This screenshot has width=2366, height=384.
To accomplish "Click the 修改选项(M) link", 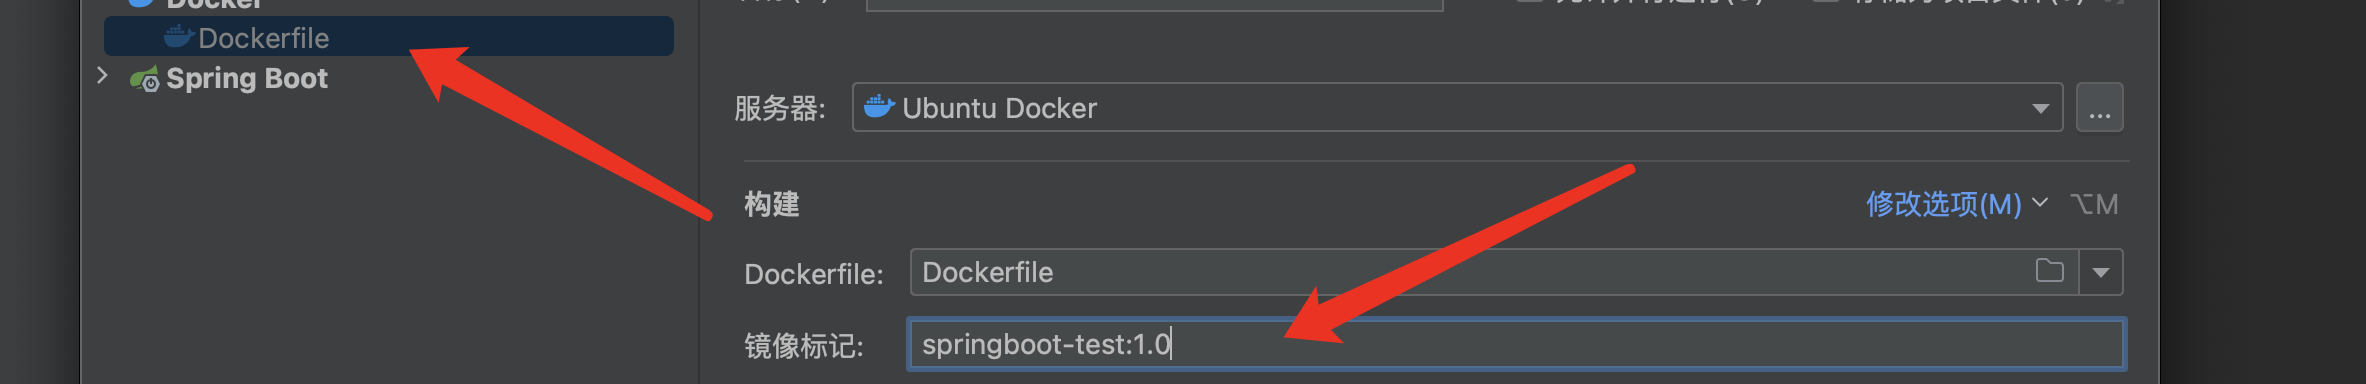I will (1943, 204).
